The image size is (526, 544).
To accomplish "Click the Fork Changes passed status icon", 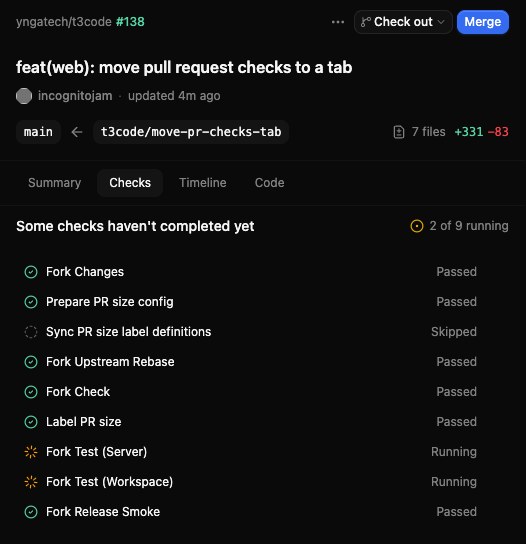I will click(31, 272).
